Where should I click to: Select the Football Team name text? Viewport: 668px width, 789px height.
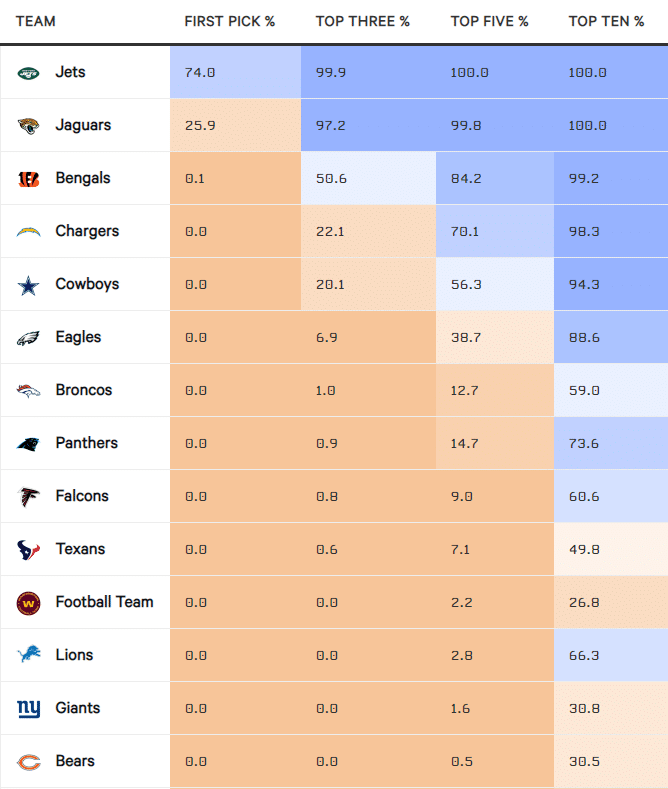pos(104,602)
